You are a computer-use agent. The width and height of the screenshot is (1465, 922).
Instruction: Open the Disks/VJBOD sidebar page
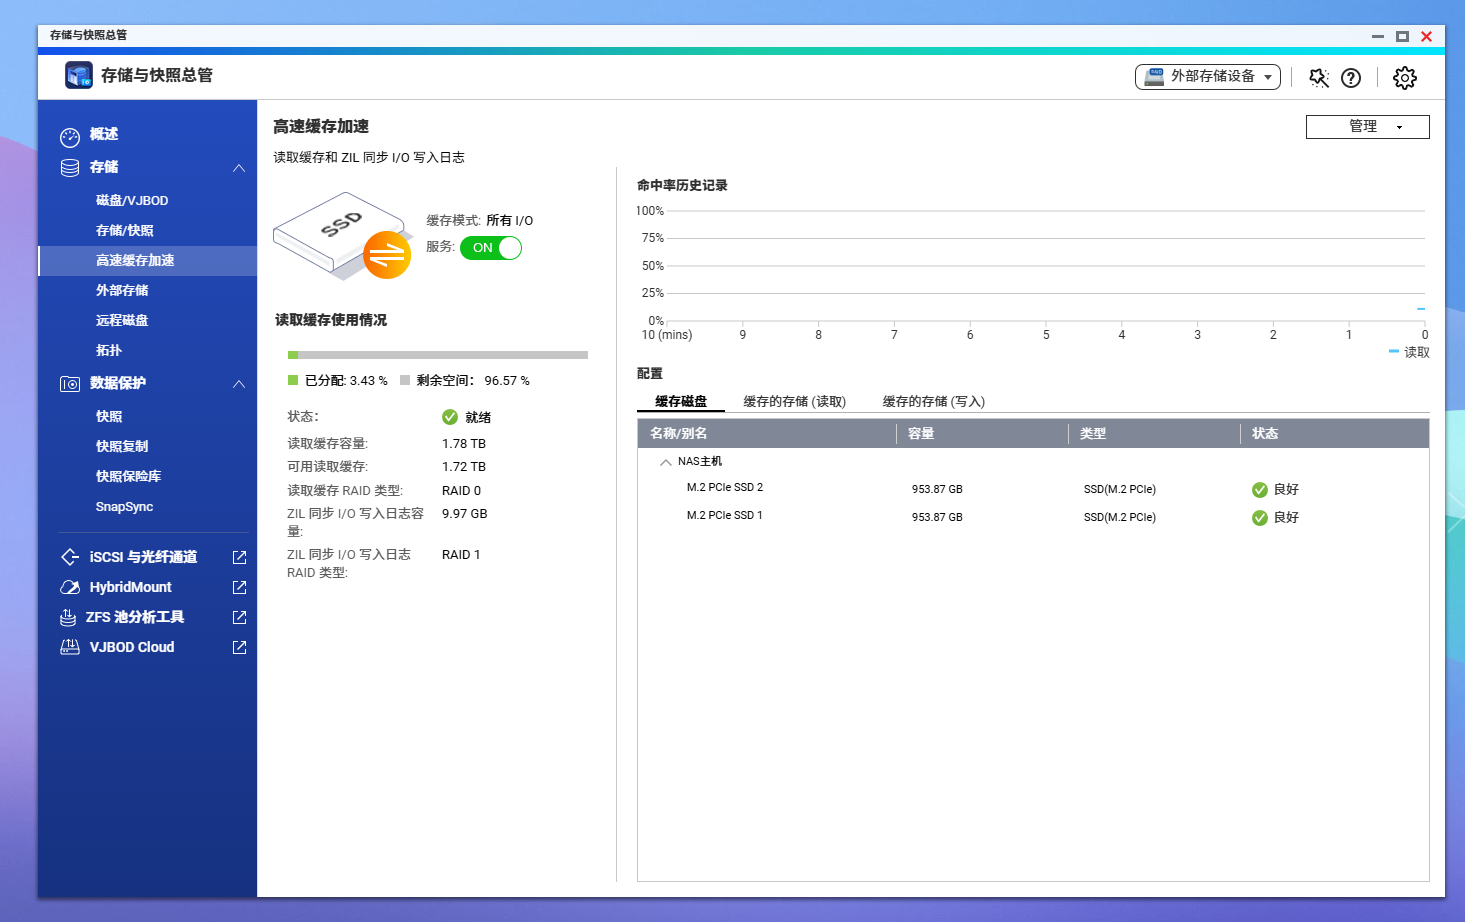click(x=132, y=201)
